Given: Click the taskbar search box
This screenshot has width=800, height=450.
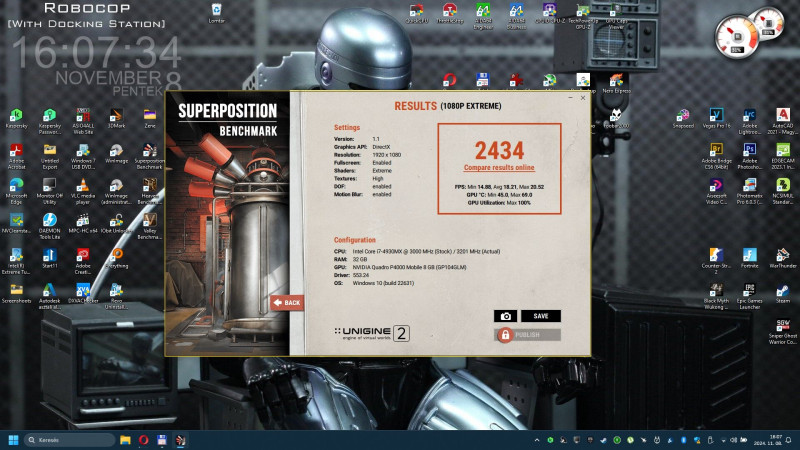Looking at the screenshot, I should (69, 440).
